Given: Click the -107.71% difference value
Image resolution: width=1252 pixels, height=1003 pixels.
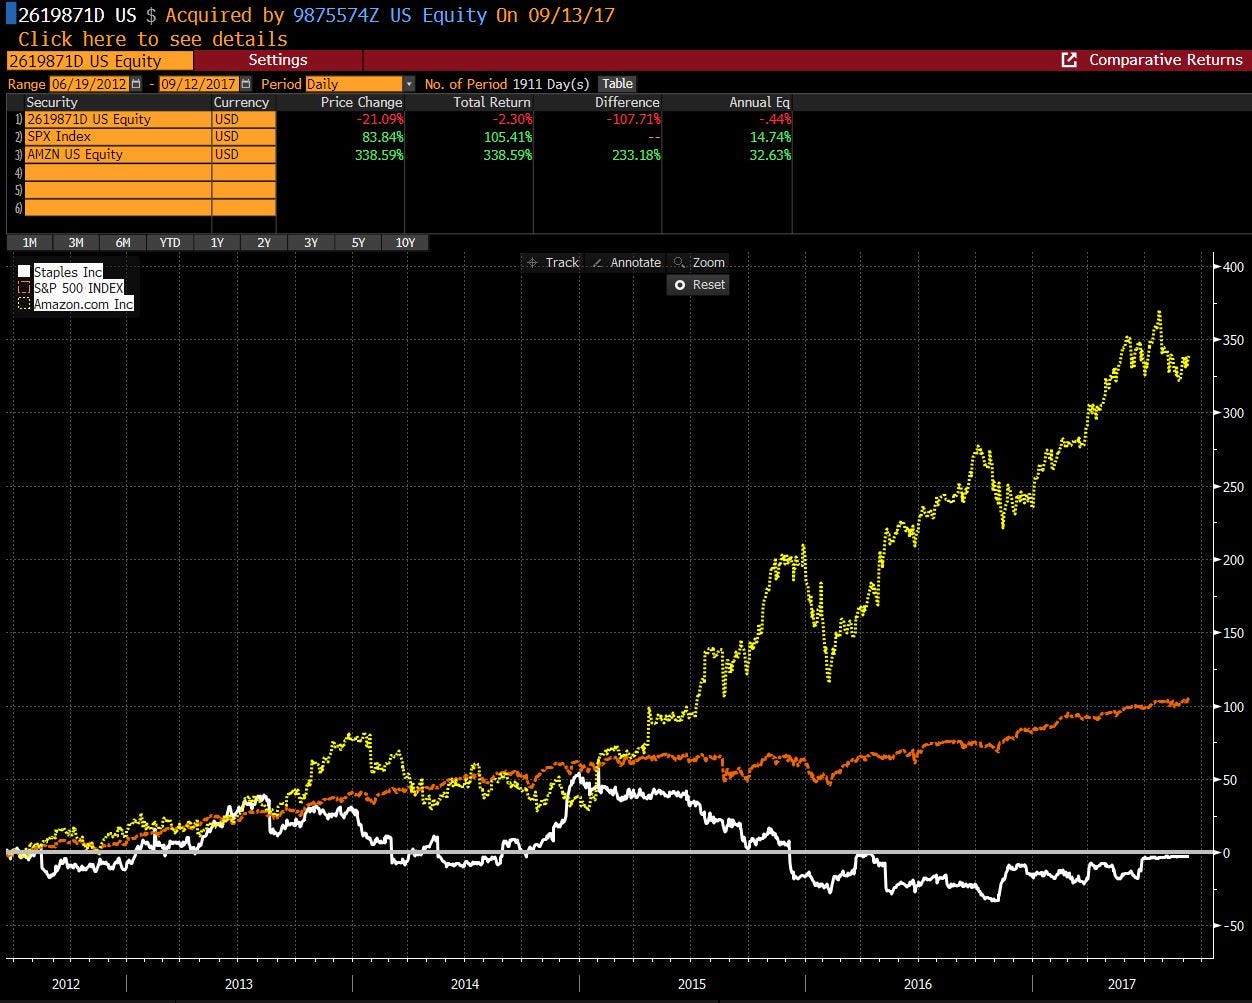Looking at the screenshot, I should click(x=633, y=119).
